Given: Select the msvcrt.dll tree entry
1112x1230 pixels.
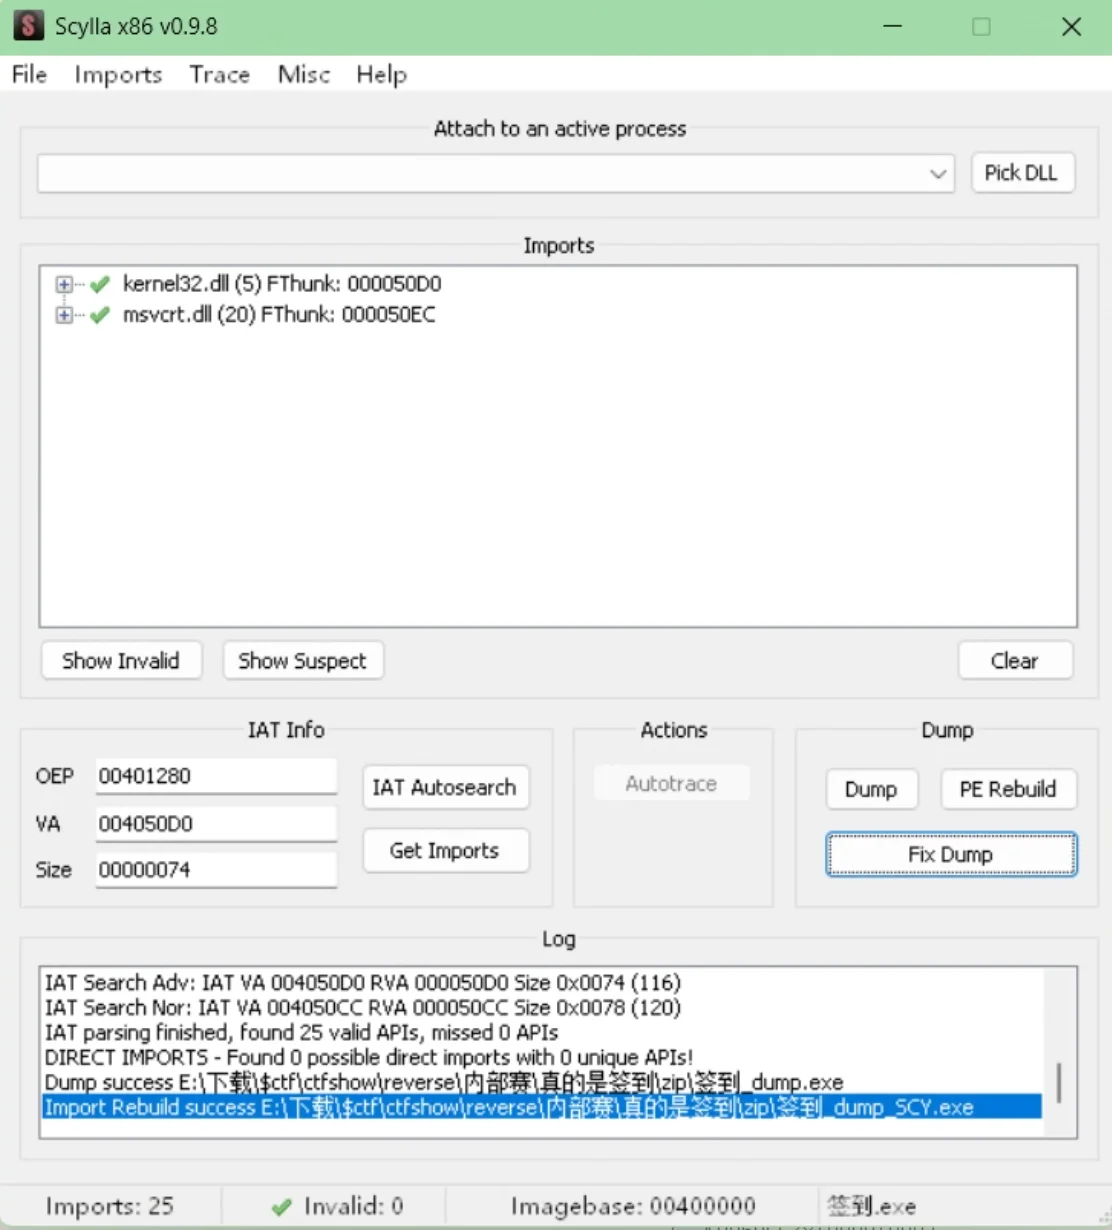Looking at the screenshot, I should 279,315.
